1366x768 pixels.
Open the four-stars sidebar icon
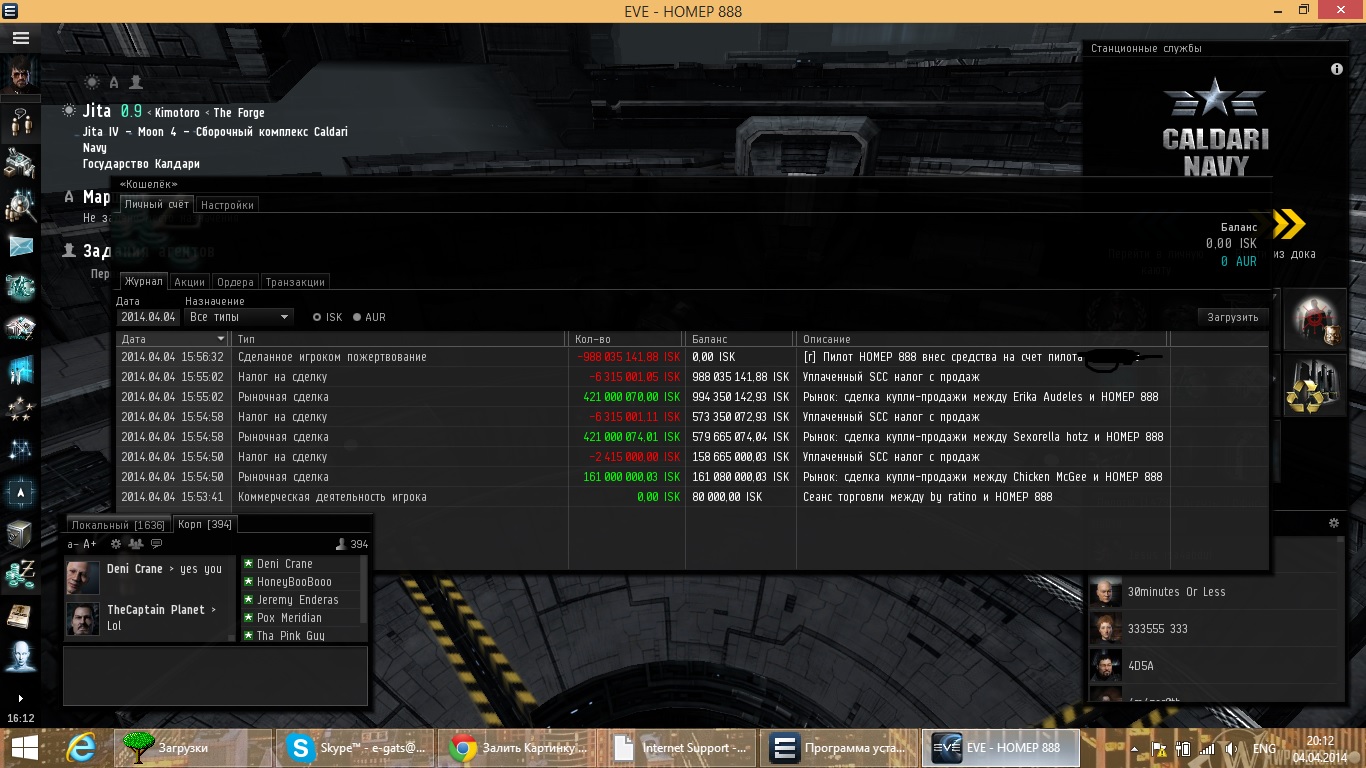(x=20, y=409)
